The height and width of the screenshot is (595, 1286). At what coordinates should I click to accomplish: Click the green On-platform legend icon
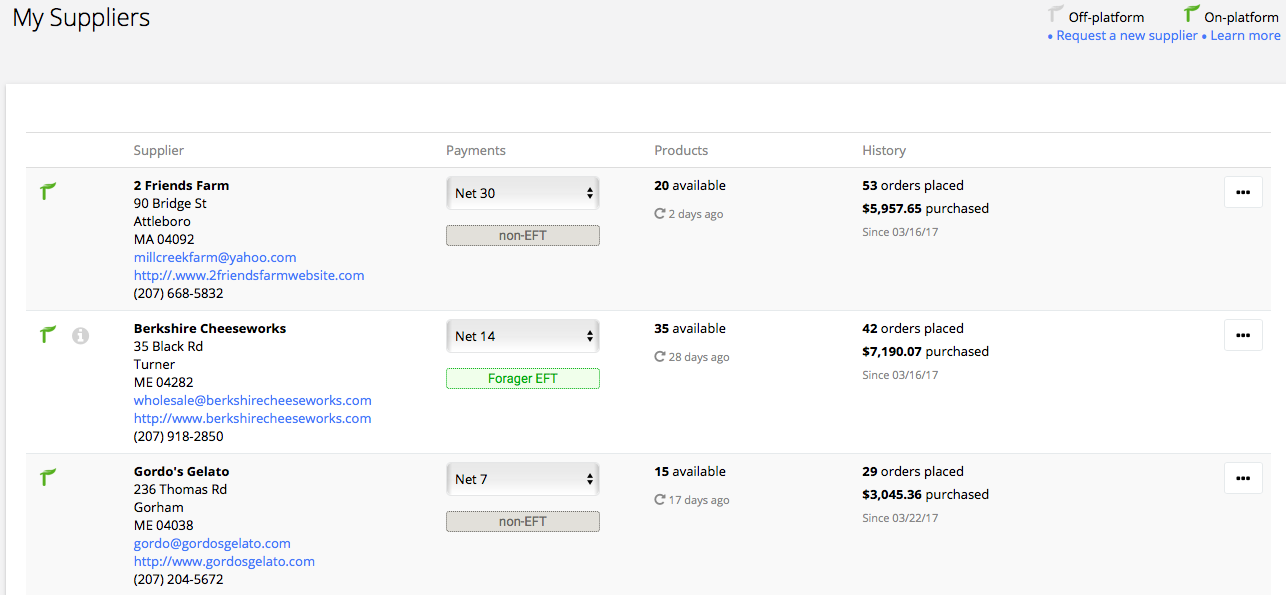click(x=1192, y=14)
